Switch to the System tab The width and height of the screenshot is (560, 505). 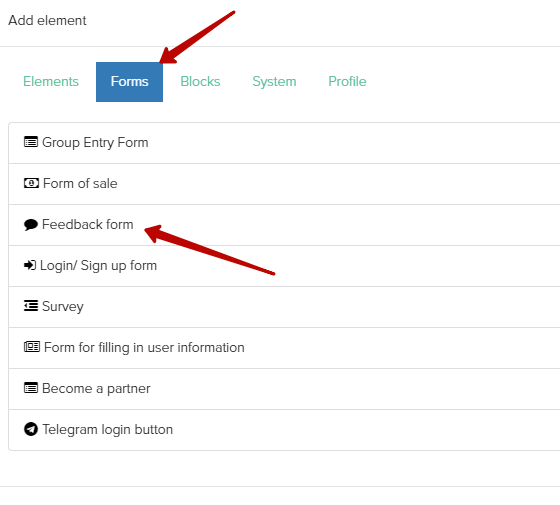(274, 81)
